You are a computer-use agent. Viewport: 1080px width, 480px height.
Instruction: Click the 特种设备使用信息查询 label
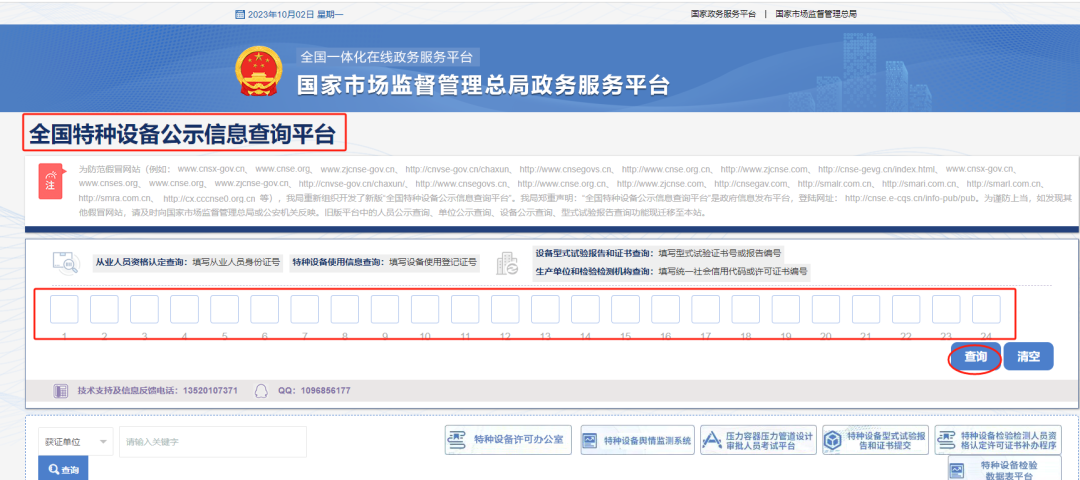pyautogui.click(x=338, y=262)
